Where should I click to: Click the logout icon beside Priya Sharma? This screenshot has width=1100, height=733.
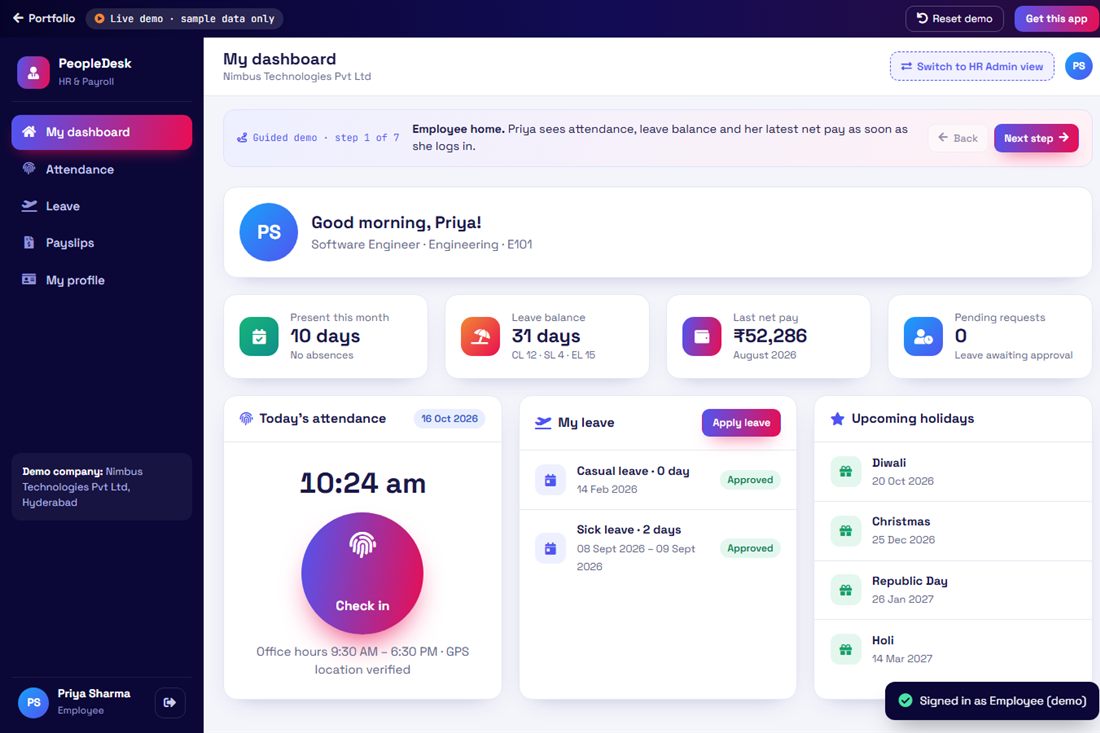pos(170,702)
